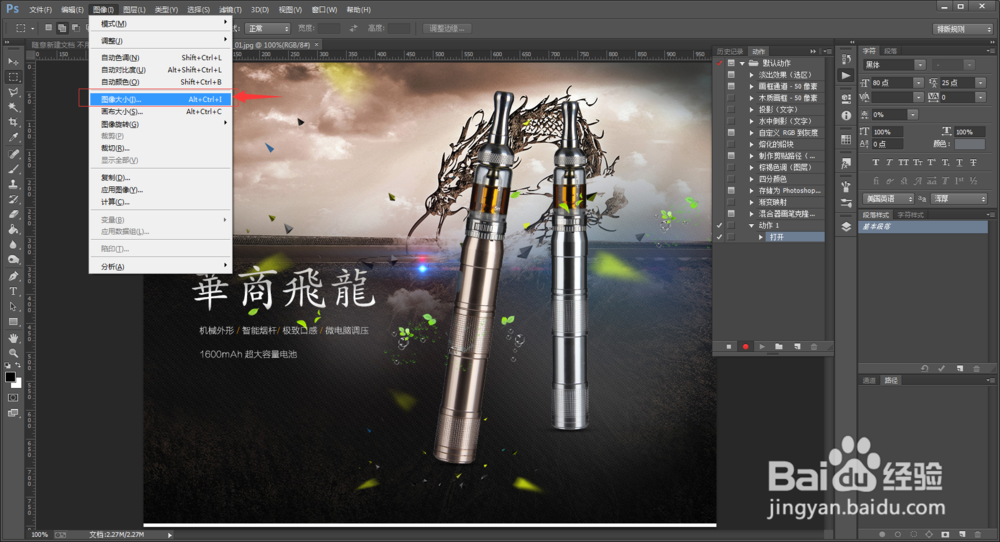
Task: Toggle Quick Mask mode icon
Action: point(13,397)
